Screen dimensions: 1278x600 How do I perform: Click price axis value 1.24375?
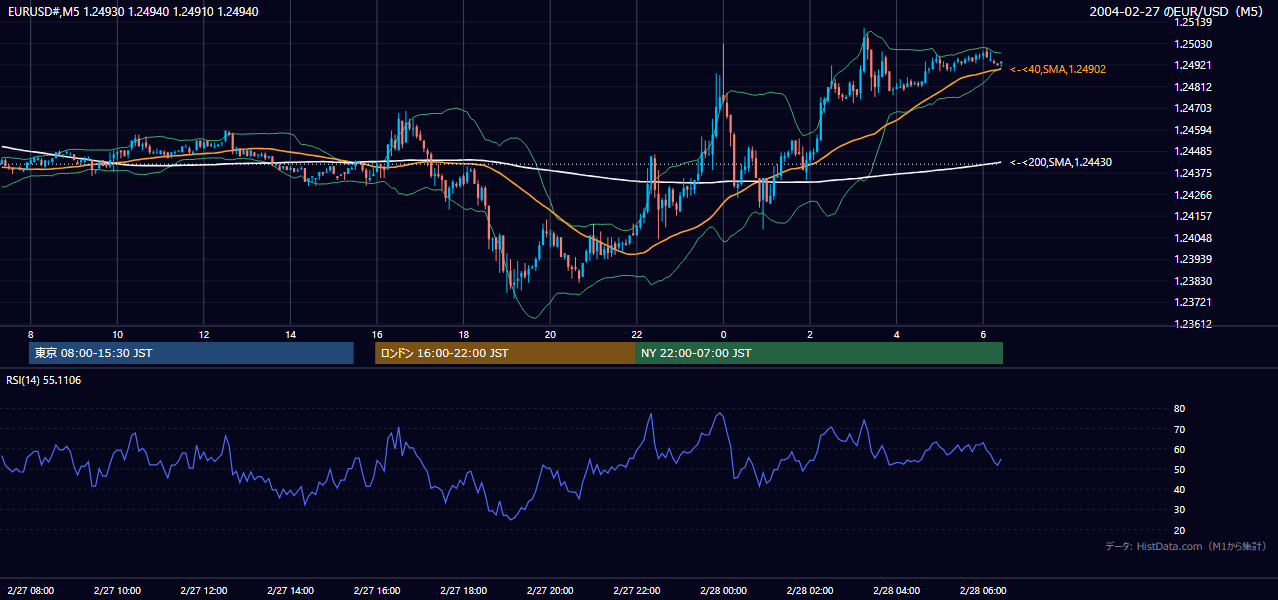click(x=1193, y=173)
